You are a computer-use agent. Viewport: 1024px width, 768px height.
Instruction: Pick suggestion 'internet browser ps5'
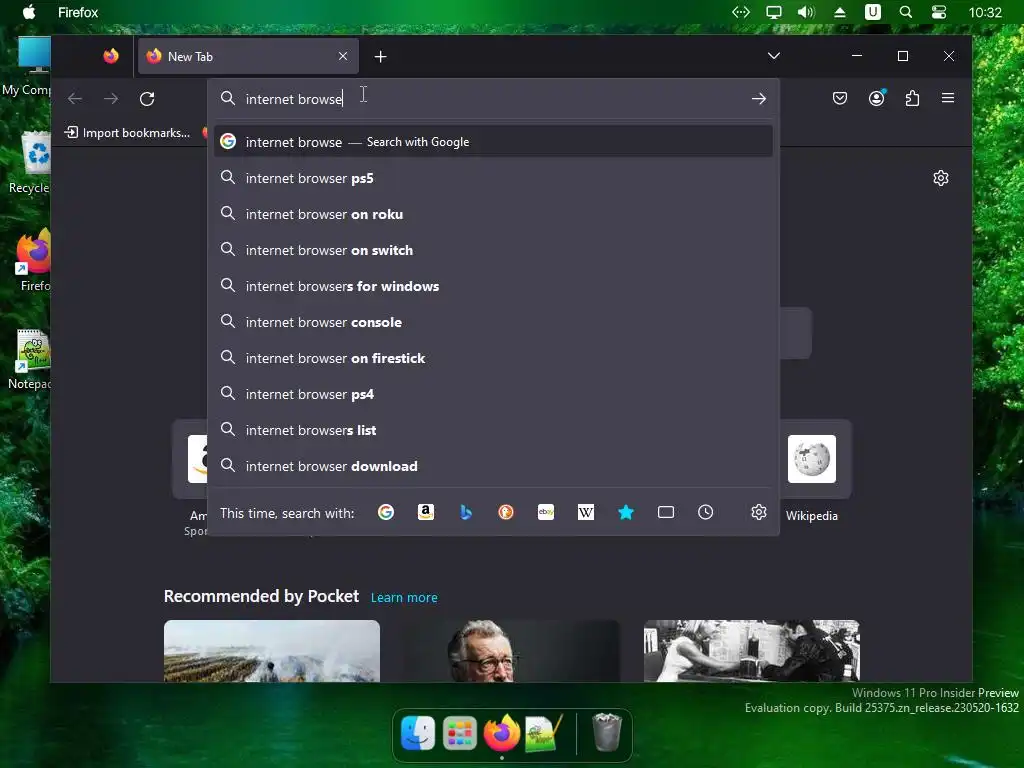(493, 178)
